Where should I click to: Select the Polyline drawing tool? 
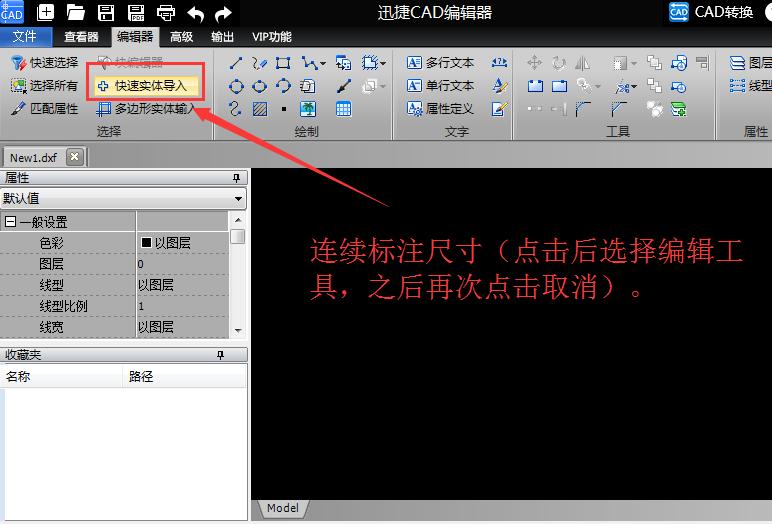(x=309, y=63)
